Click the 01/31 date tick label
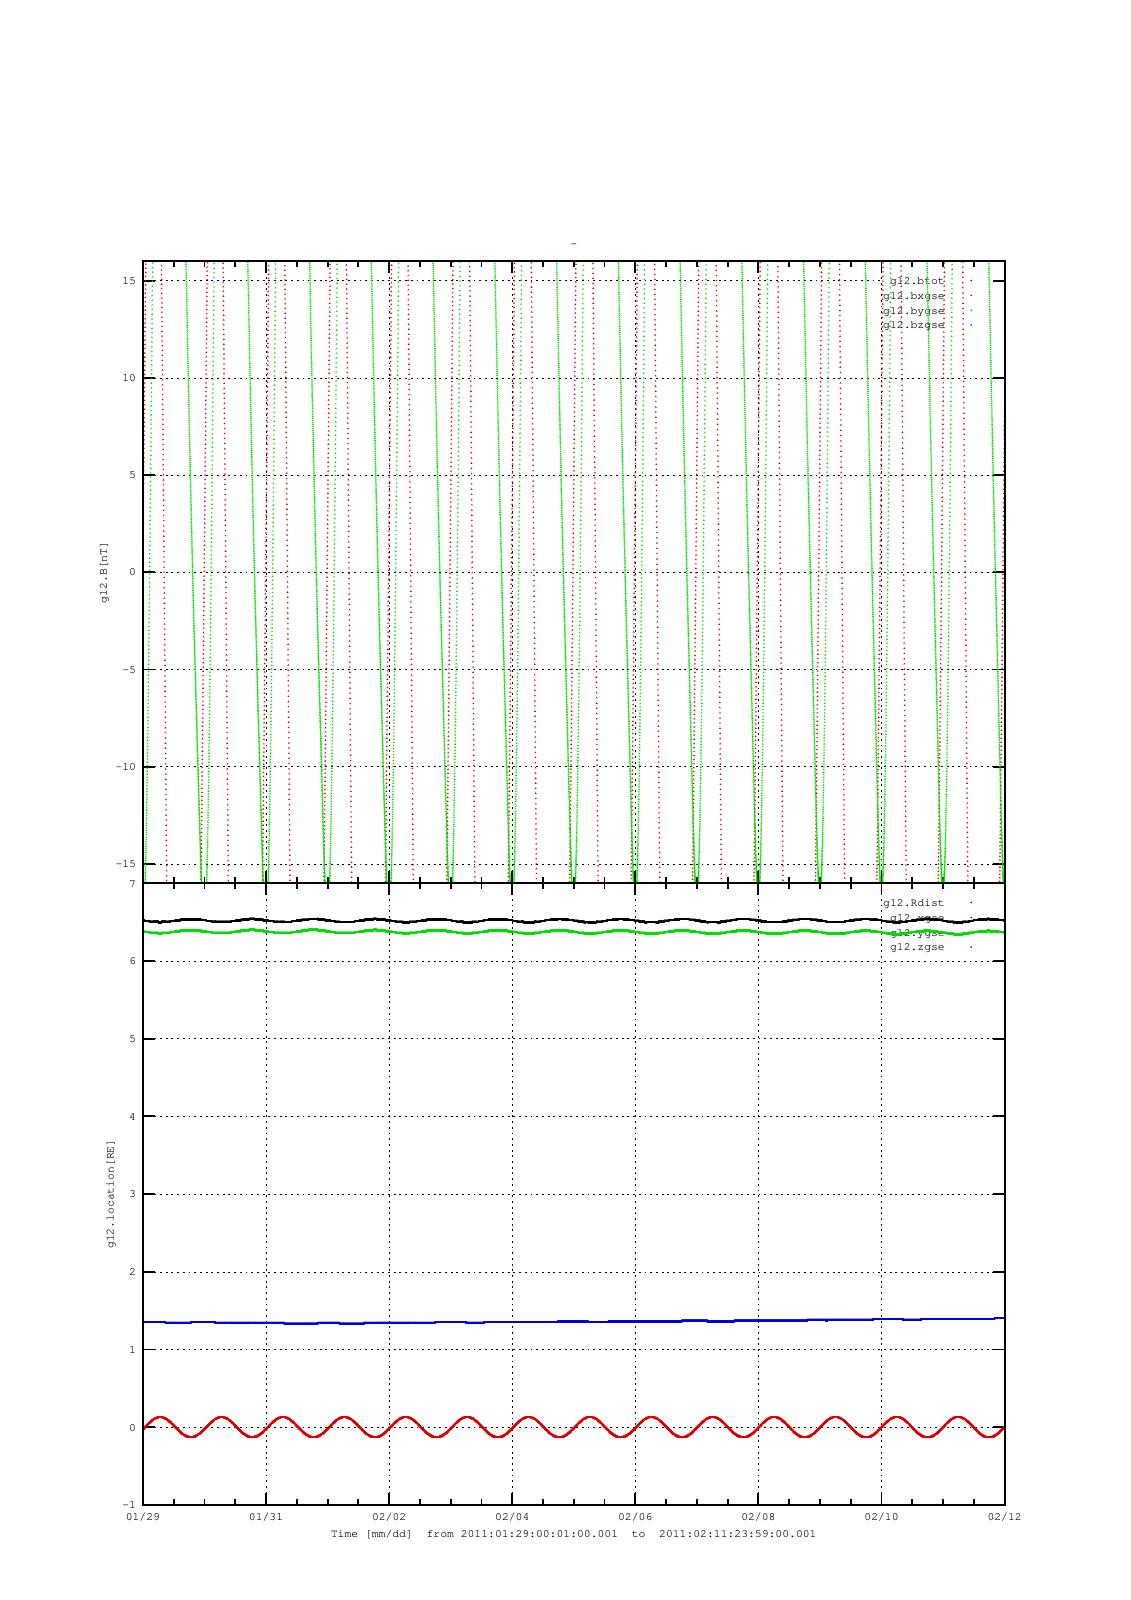The width and height of the screenshot is (1131, 1600). tap(266, 1516)
